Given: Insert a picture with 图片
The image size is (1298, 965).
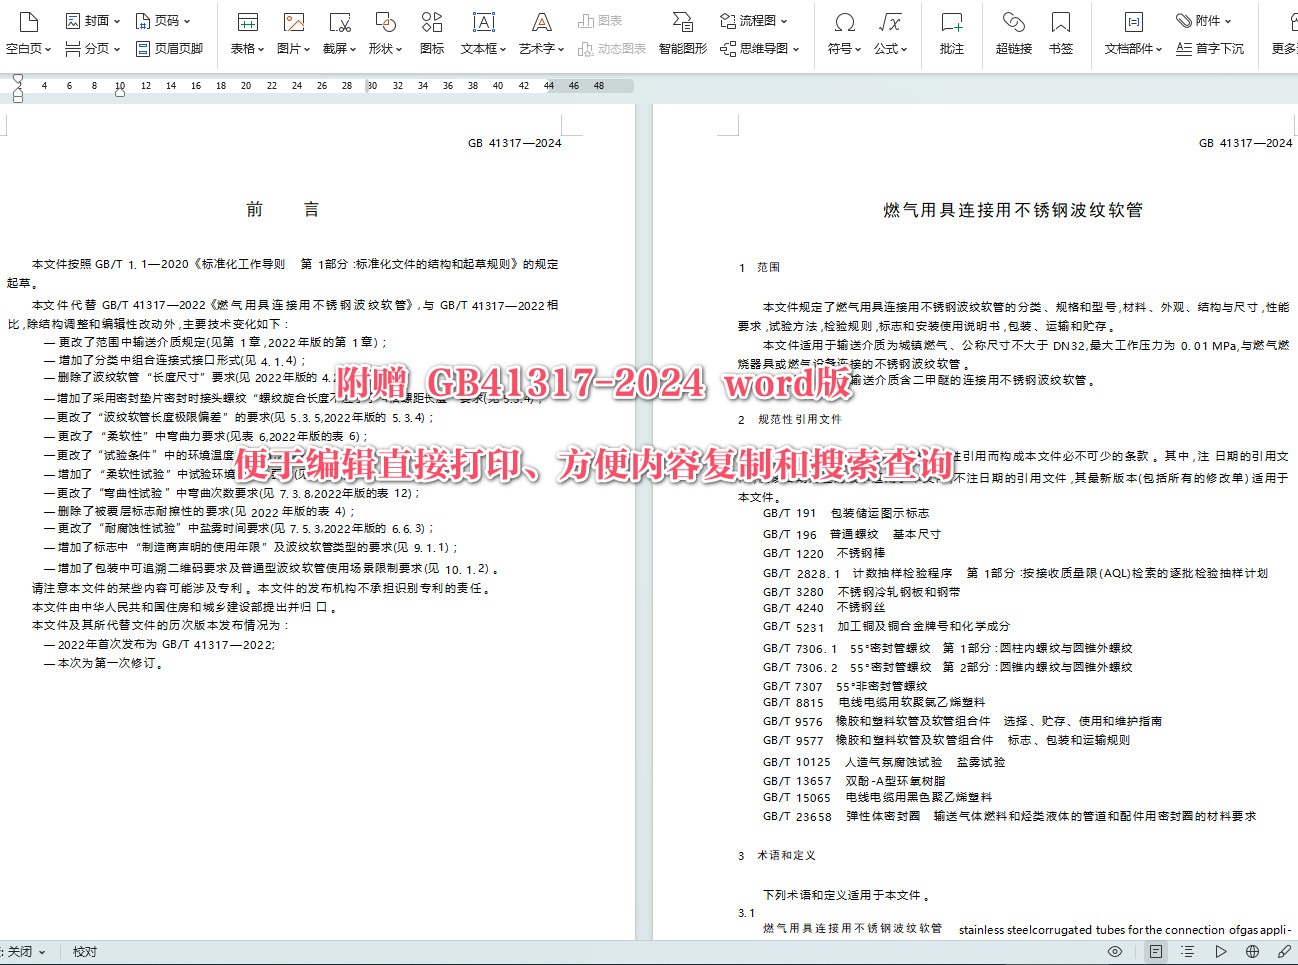Looking at the screenshot, I should [x=293, y=32].
